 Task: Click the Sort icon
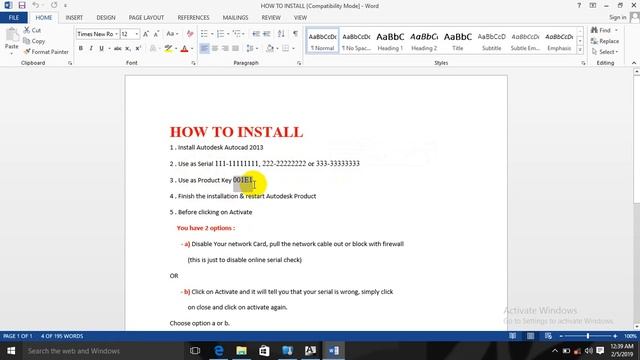coord(281,34)
